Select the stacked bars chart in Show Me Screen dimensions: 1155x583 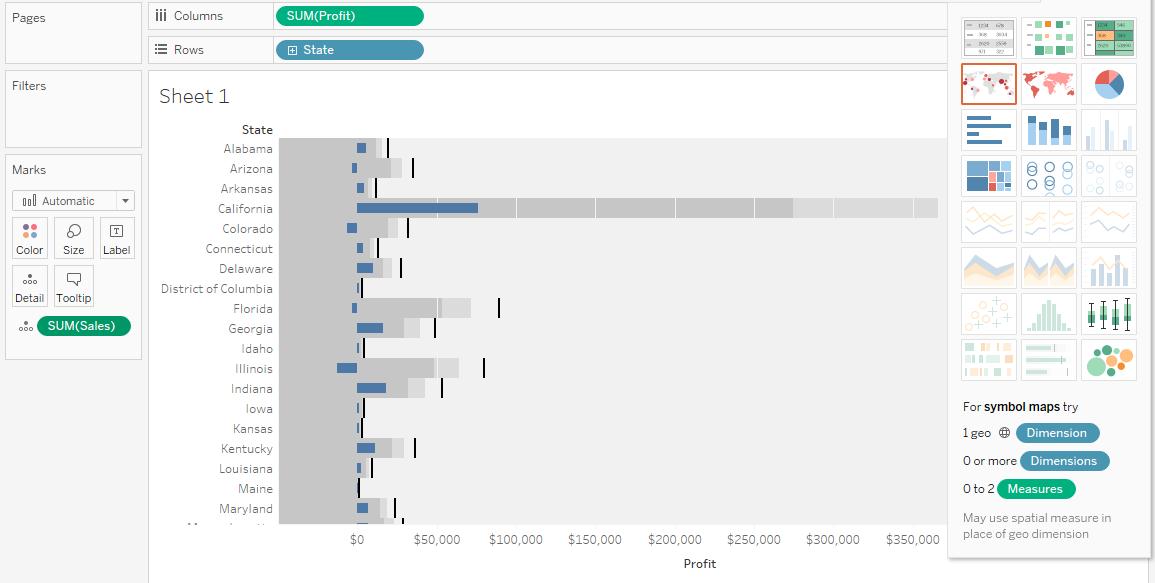(x=1048, y=131)
